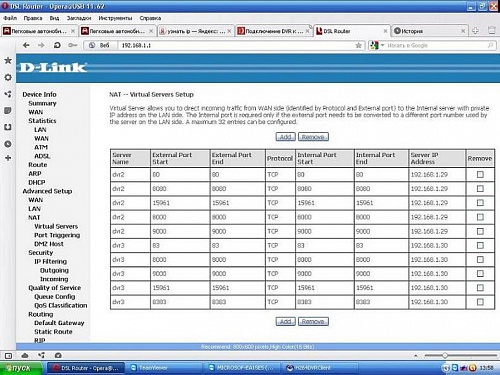
Task: Open the history clock panel in sidebar
Action: (x=8, y=144)
